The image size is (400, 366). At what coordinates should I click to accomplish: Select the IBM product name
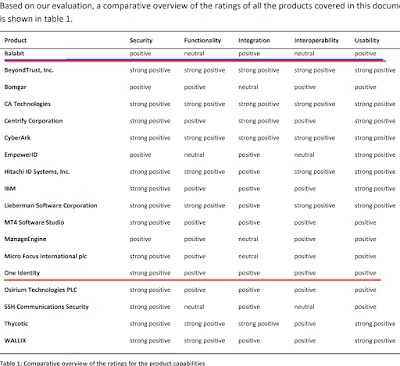point(10,188)
